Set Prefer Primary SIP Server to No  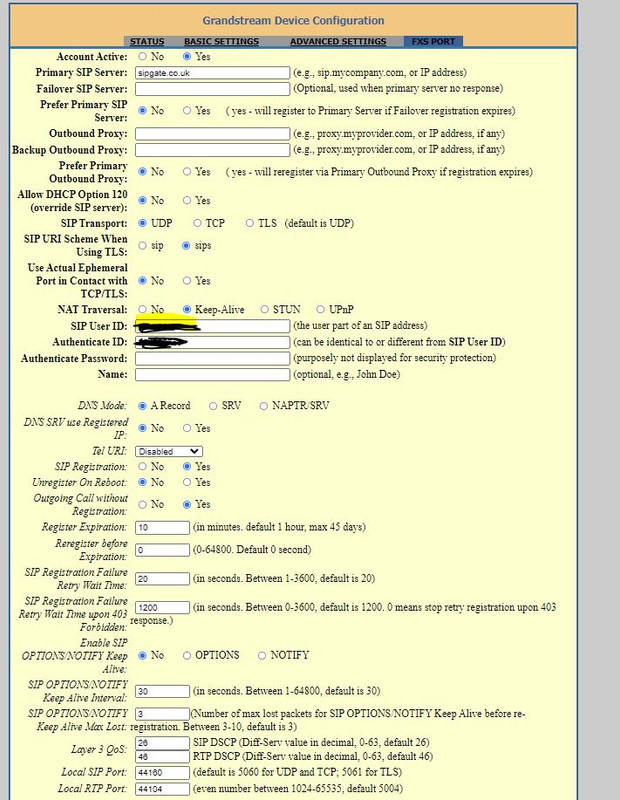(x=142, y=111)
